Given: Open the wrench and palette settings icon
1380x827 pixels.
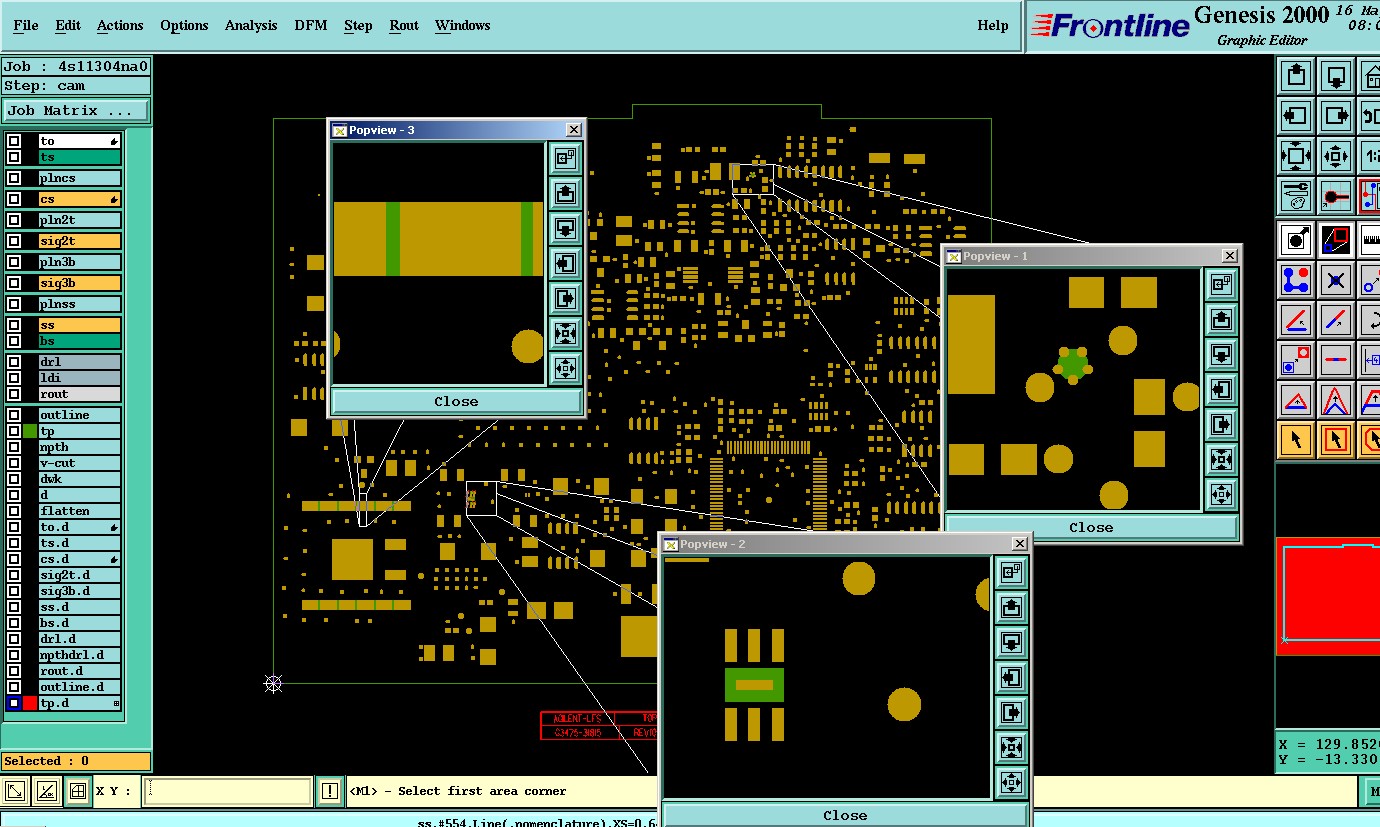Looking at the screenshot, I should click(1297, 195).
